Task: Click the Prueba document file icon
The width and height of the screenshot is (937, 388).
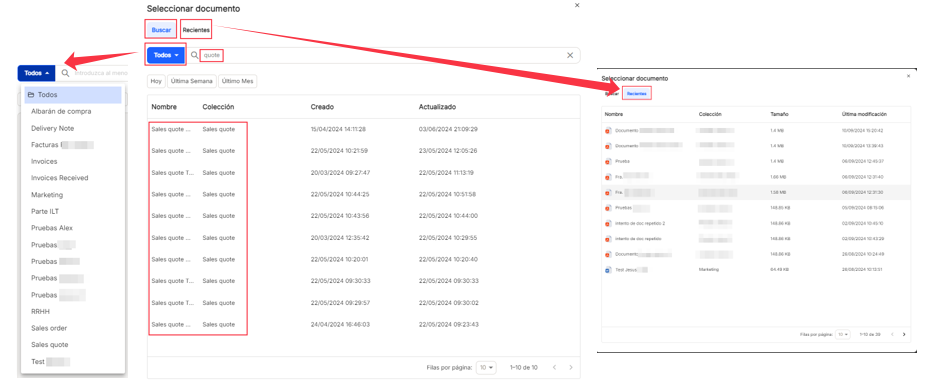Action: 608,161
